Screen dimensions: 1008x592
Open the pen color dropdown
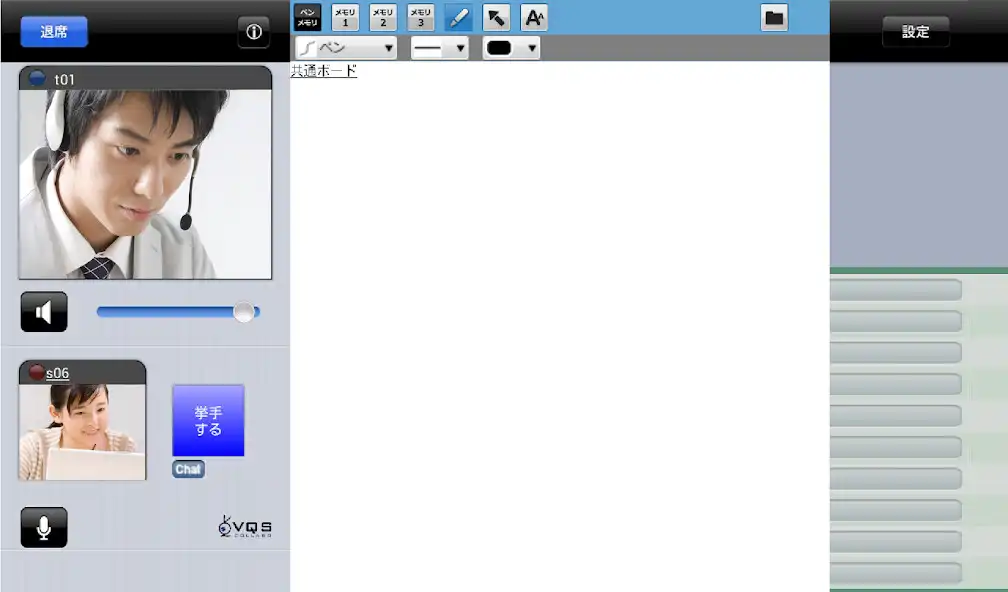pyautogui.click(x=511, y=48)
